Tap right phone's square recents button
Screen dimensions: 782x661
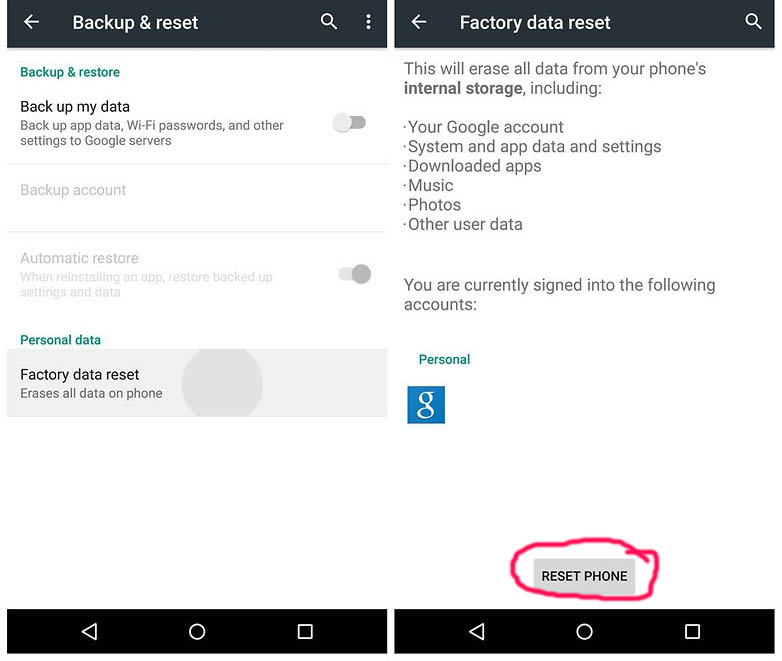(692, 632)
